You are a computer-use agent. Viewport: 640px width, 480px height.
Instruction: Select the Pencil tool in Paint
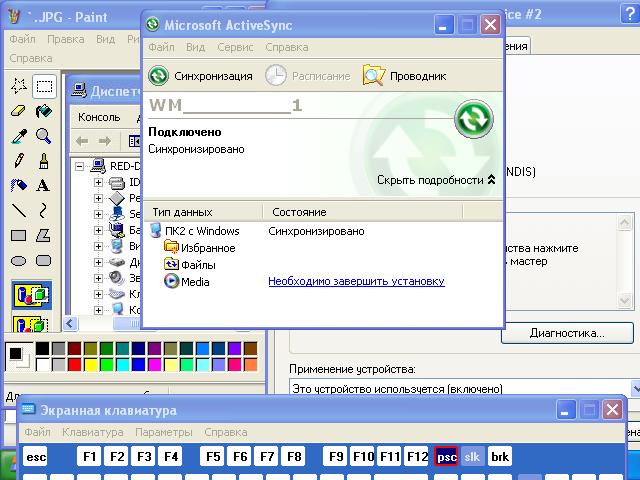coord(19,160)
